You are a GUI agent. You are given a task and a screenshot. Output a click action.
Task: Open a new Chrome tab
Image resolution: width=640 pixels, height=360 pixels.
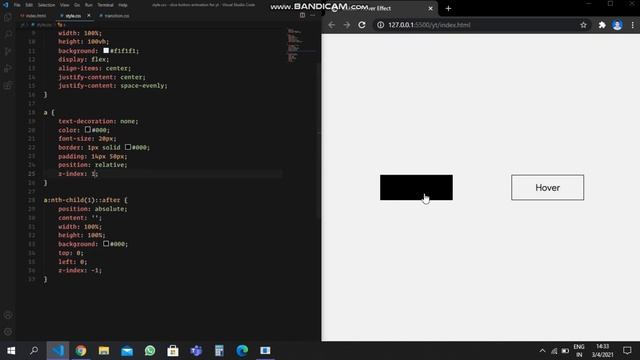[448, 8]
